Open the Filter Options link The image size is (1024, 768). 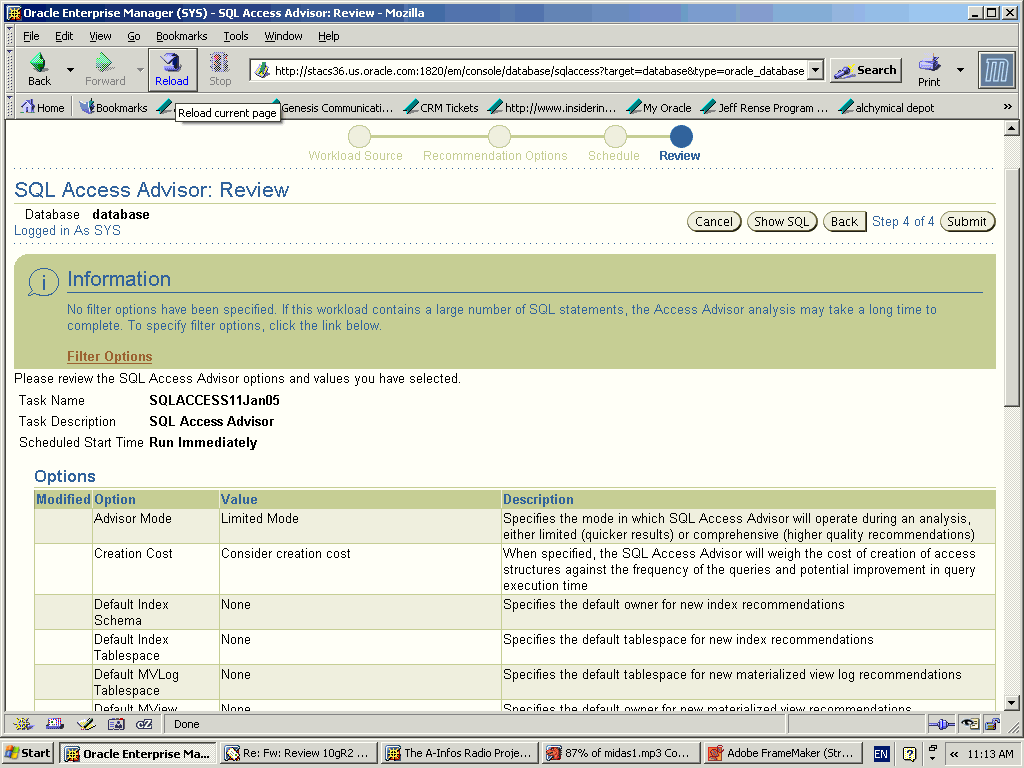pos(110,356)
